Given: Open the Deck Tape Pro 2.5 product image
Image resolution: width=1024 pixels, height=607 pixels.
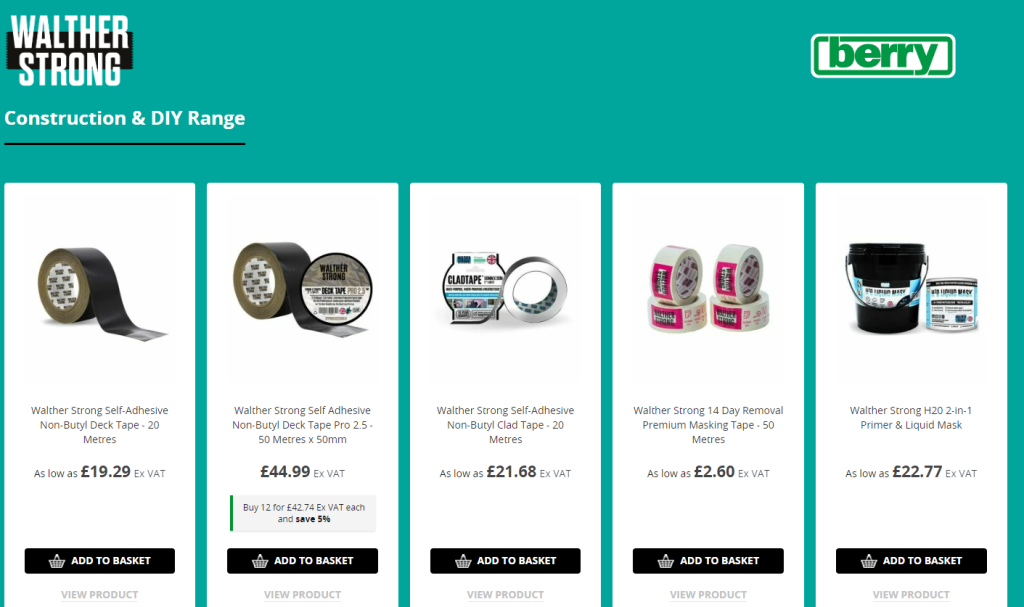Looking at the screenshot, I should 302,291.
